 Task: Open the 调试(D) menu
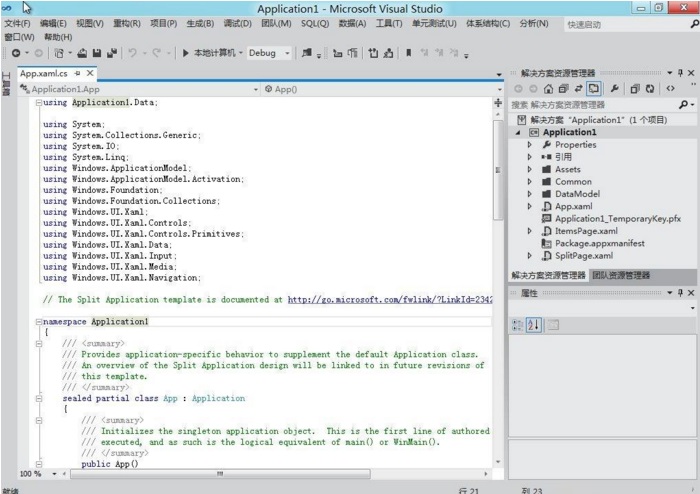[x=237, y=23]
